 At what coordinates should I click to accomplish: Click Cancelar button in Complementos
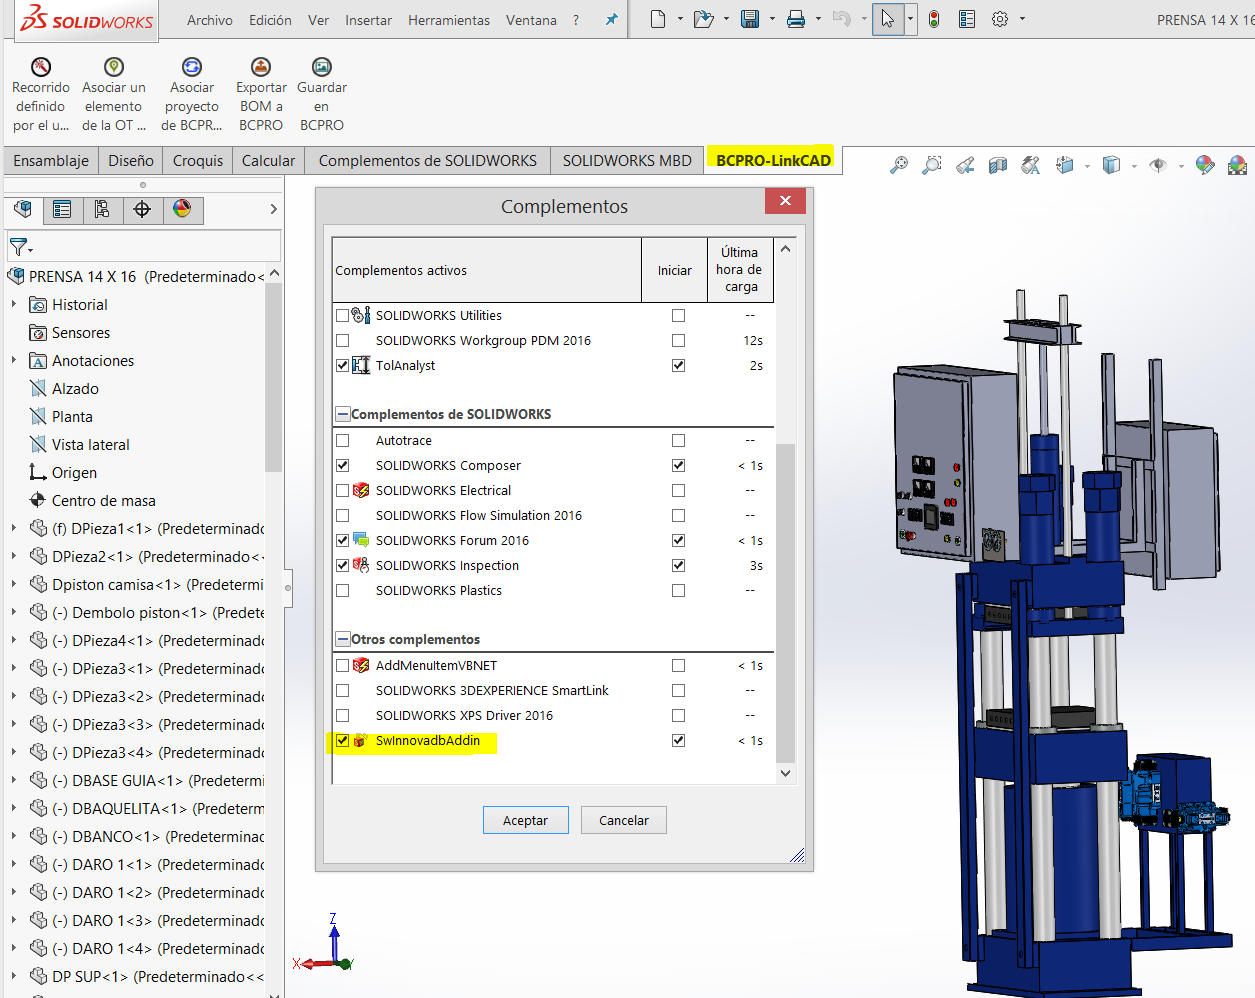pos(624,820)
